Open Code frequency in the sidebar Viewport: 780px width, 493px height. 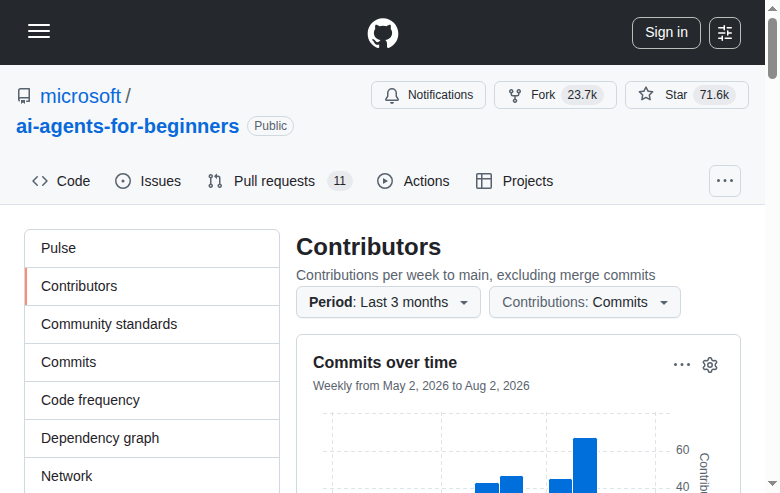pos(152,400)
